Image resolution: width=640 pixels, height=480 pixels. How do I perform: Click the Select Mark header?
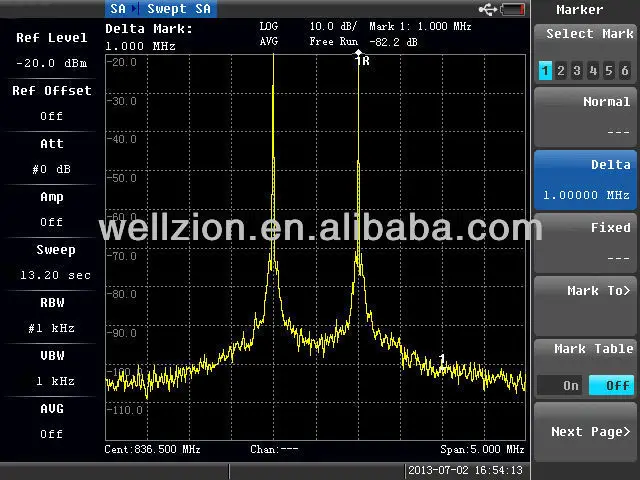click(590, 33)
